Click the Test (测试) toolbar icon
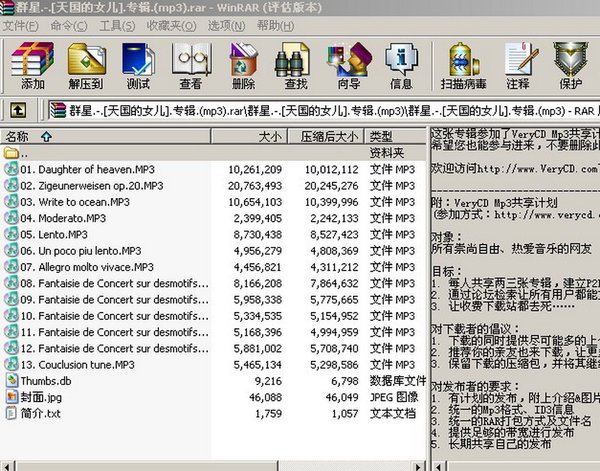The width and height of the screenshot is (600, 471). pos(138,59)
